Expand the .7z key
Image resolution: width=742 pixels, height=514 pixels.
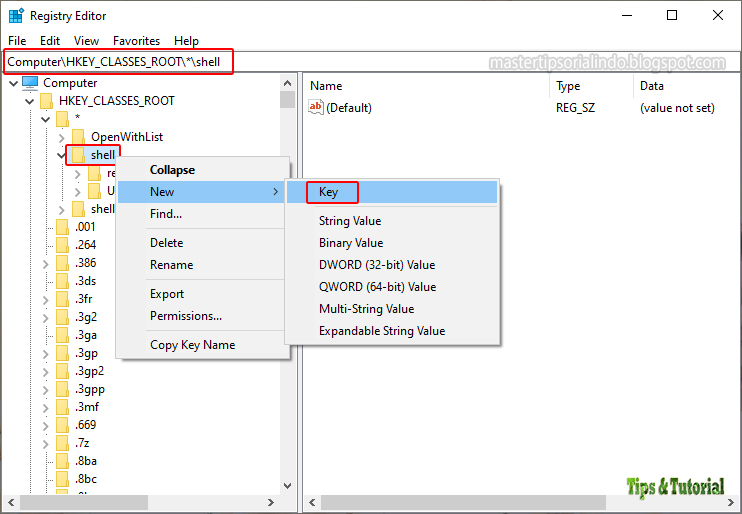point(46,443)
